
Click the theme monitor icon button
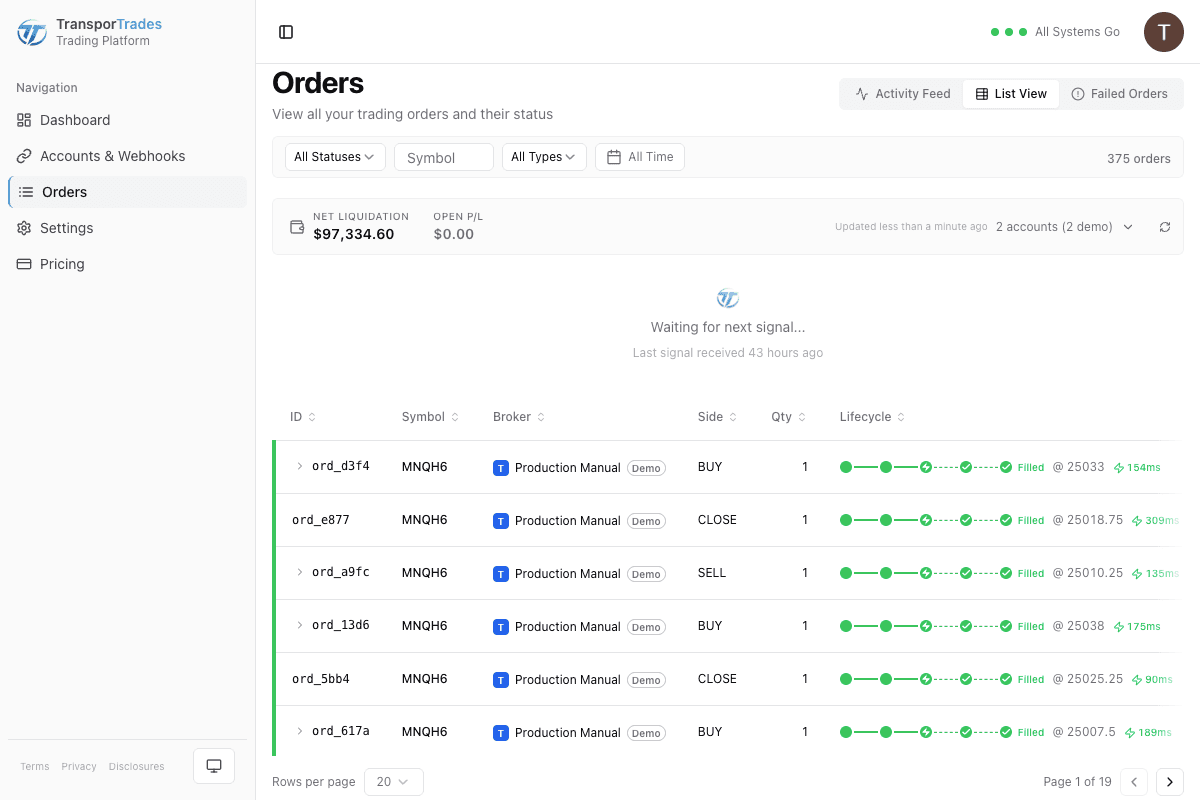click(x=214, y=766)
